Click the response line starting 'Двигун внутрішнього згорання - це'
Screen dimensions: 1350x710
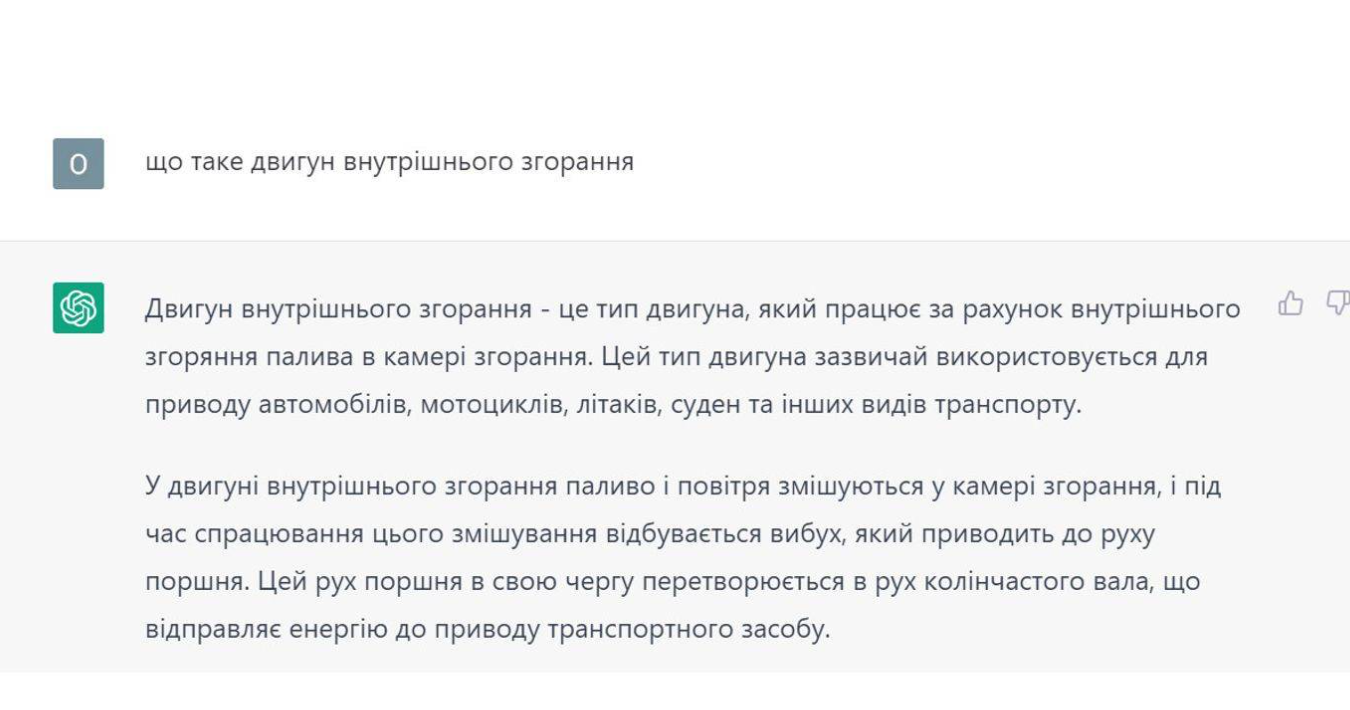click(x=692, y=309)
